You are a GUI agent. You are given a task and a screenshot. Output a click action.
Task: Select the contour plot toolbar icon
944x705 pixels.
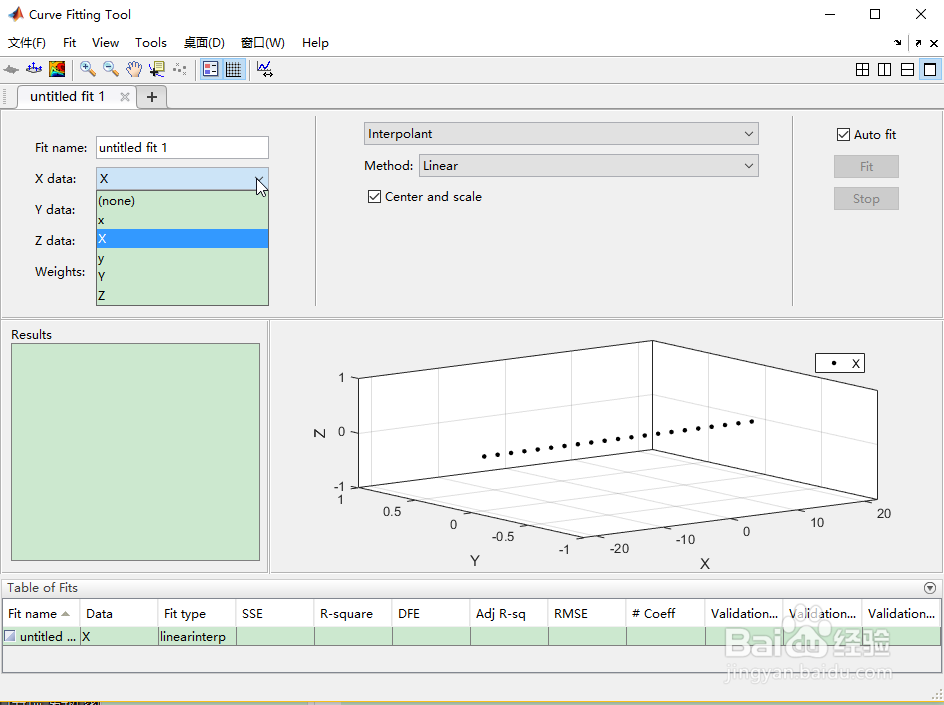click(57, 69)
